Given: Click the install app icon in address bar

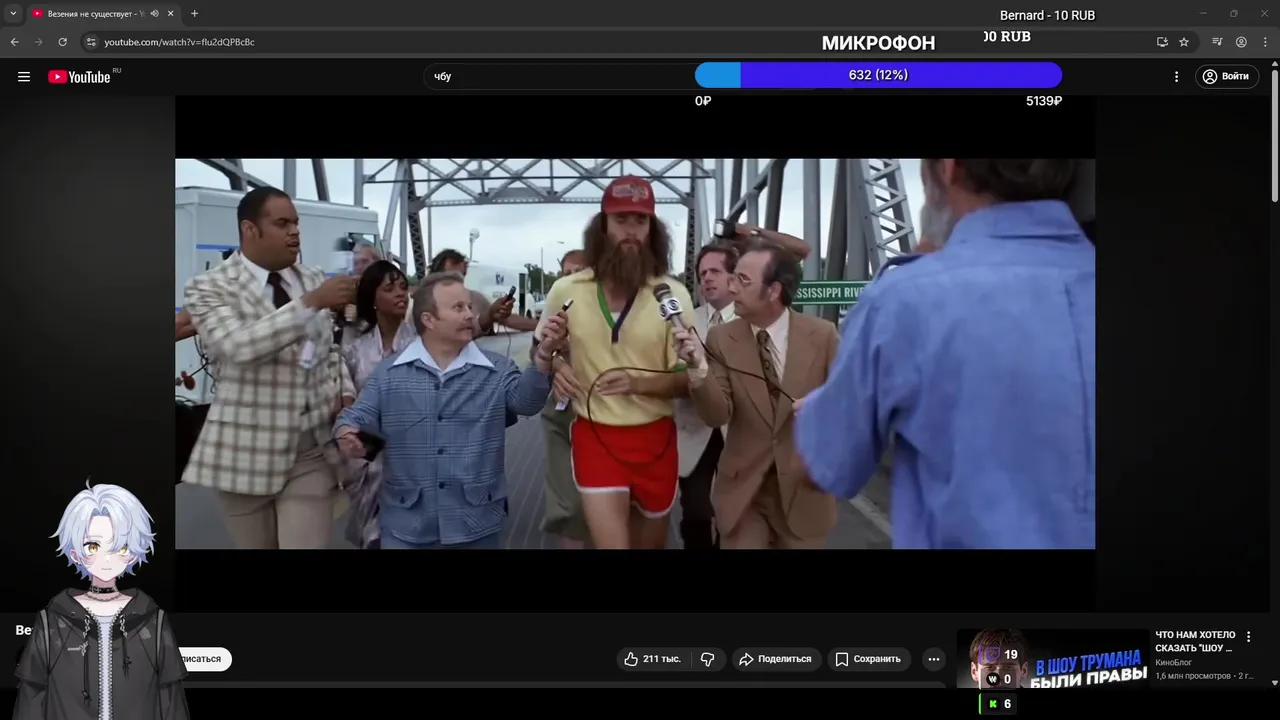Looking at the screenshot, I should click(1162, 42).
